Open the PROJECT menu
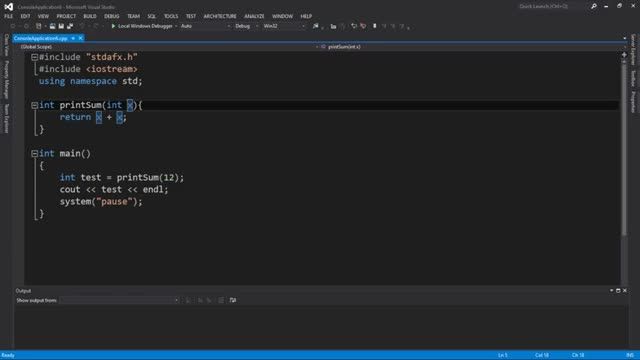640x360 pixels. [66, 16]
